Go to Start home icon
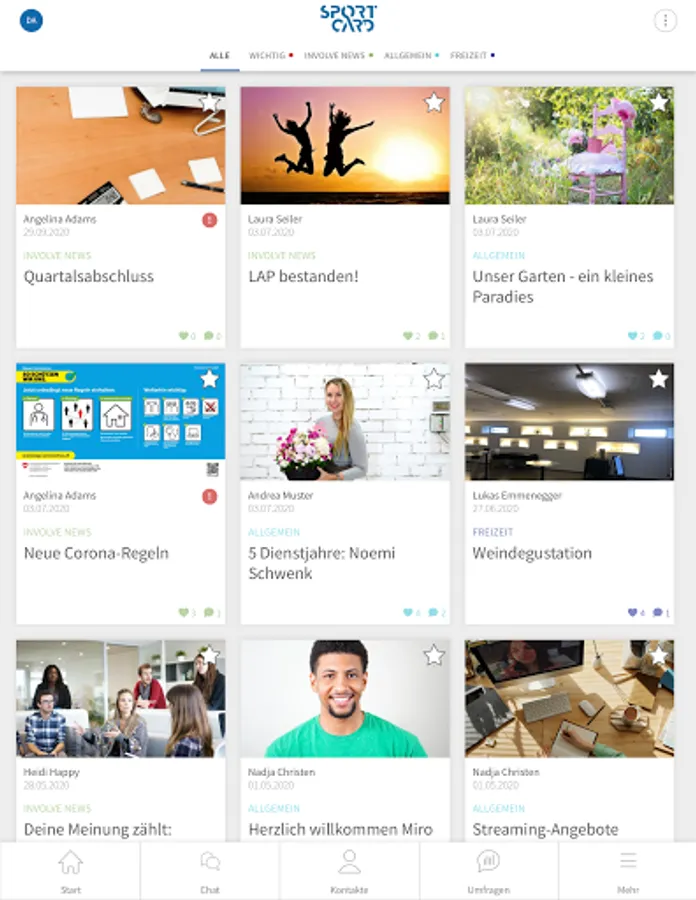Screen dimensions: 696x900 click(x=71, y=862)
